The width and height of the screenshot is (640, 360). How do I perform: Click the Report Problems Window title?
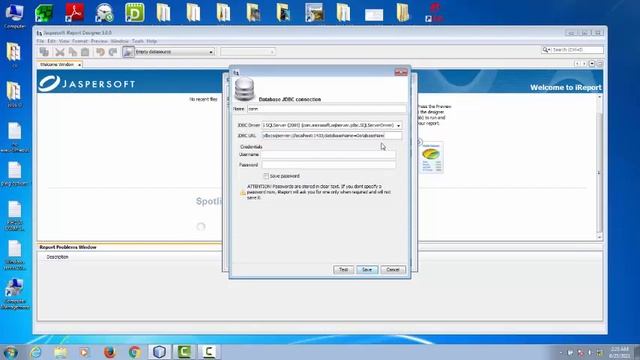point(68,247)
